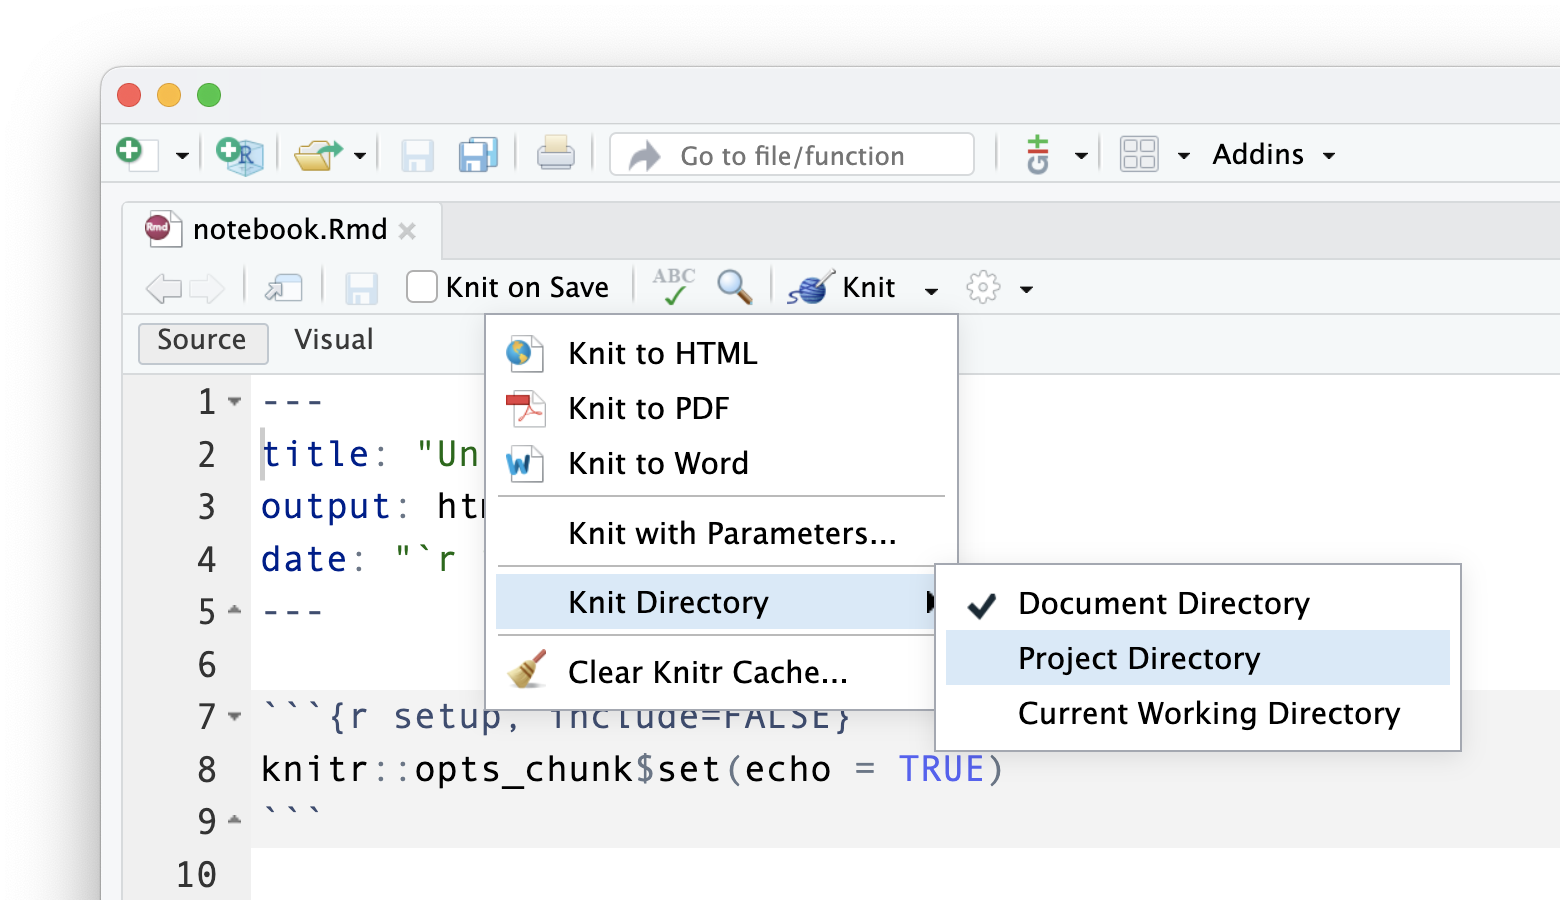Click the Go to file/function field
The image size is (1560, 900).
pos(792,156)
